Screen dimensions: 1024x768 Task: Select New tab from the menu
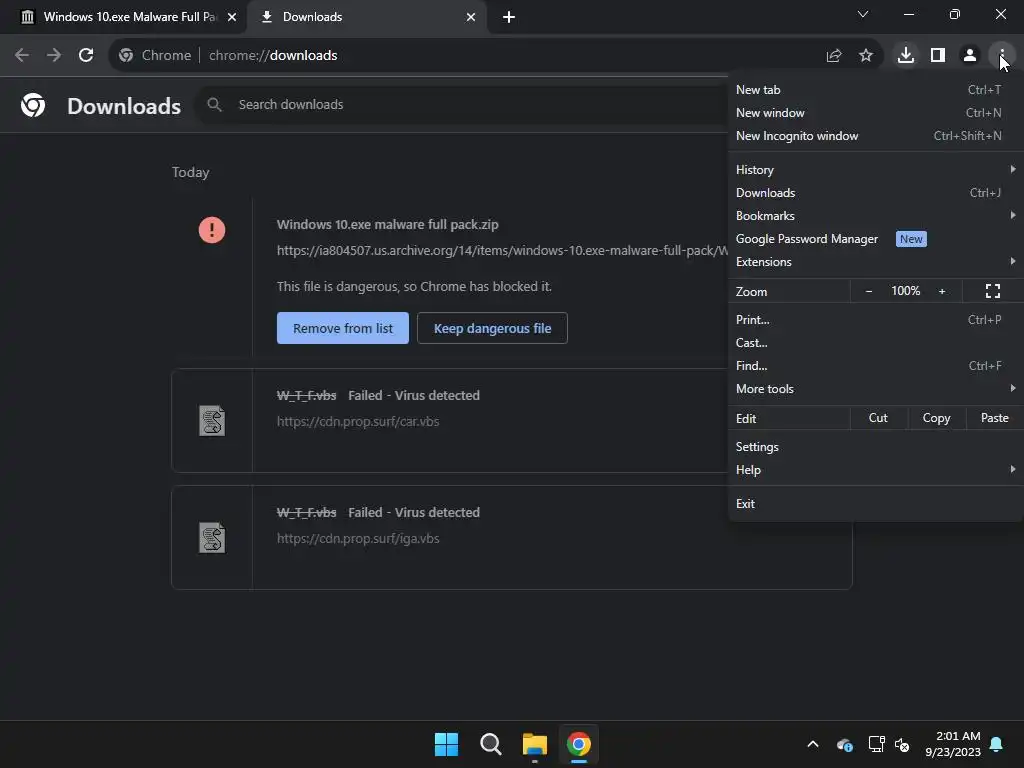(x=876, y=89)
